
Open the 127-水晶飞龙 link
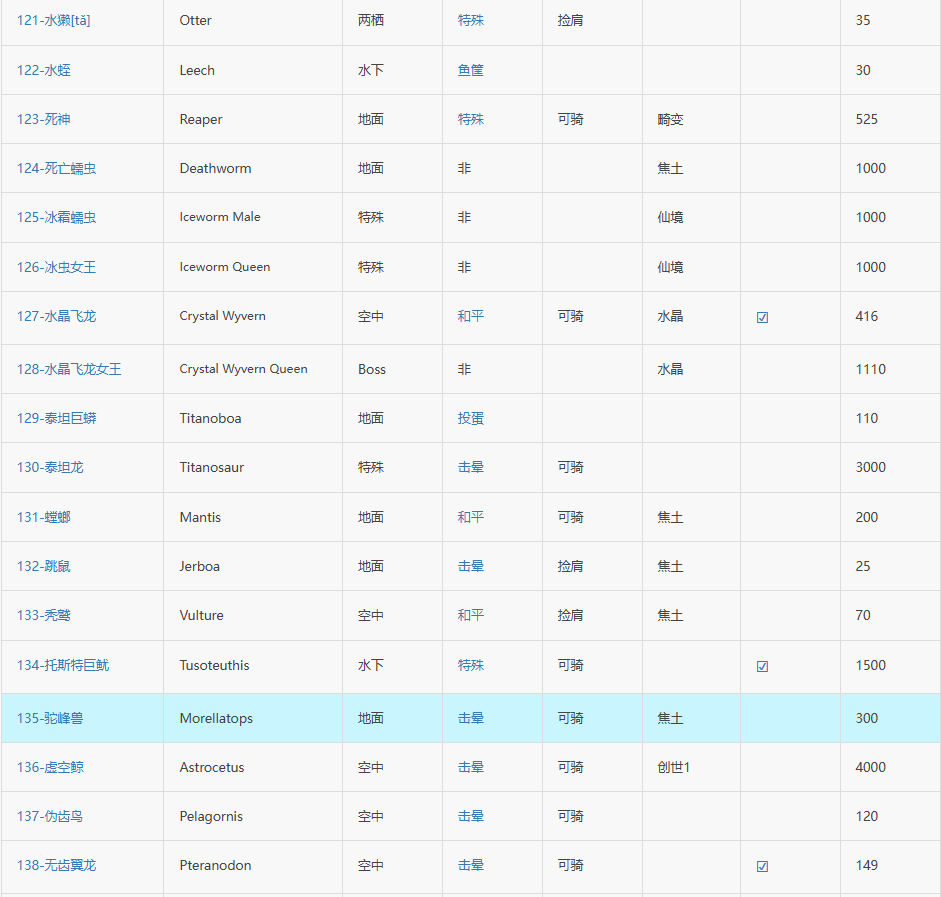pyautogui.click(x=56, y=316)
